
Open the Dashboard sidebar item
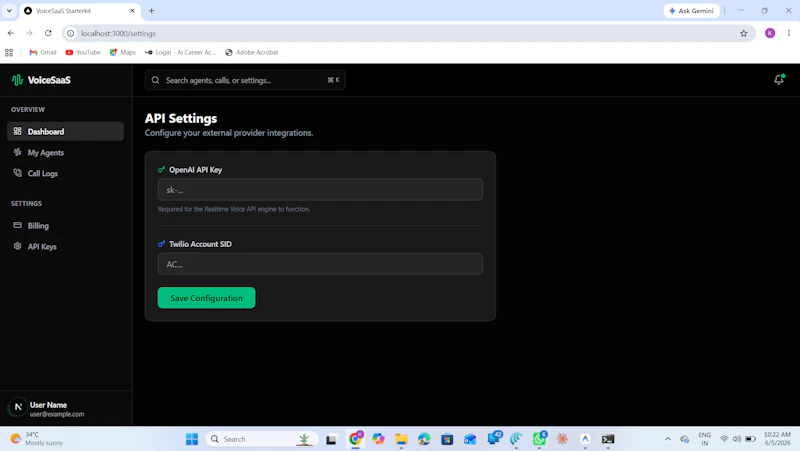pos(65,132)
